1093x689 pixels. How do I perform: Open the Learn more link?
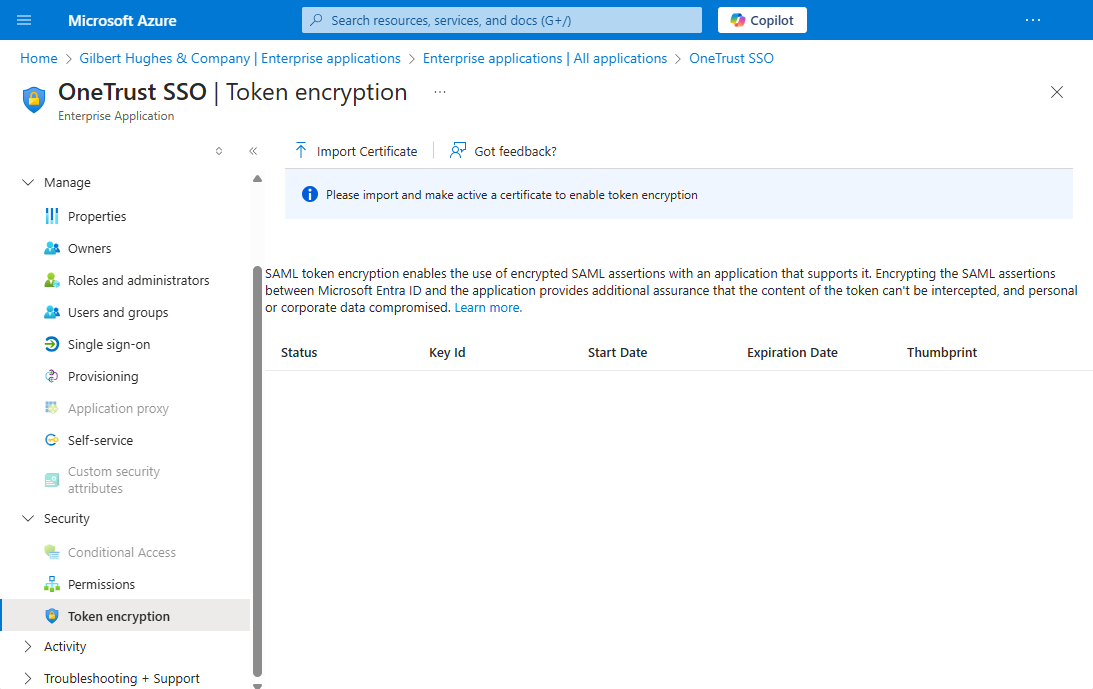488,308
